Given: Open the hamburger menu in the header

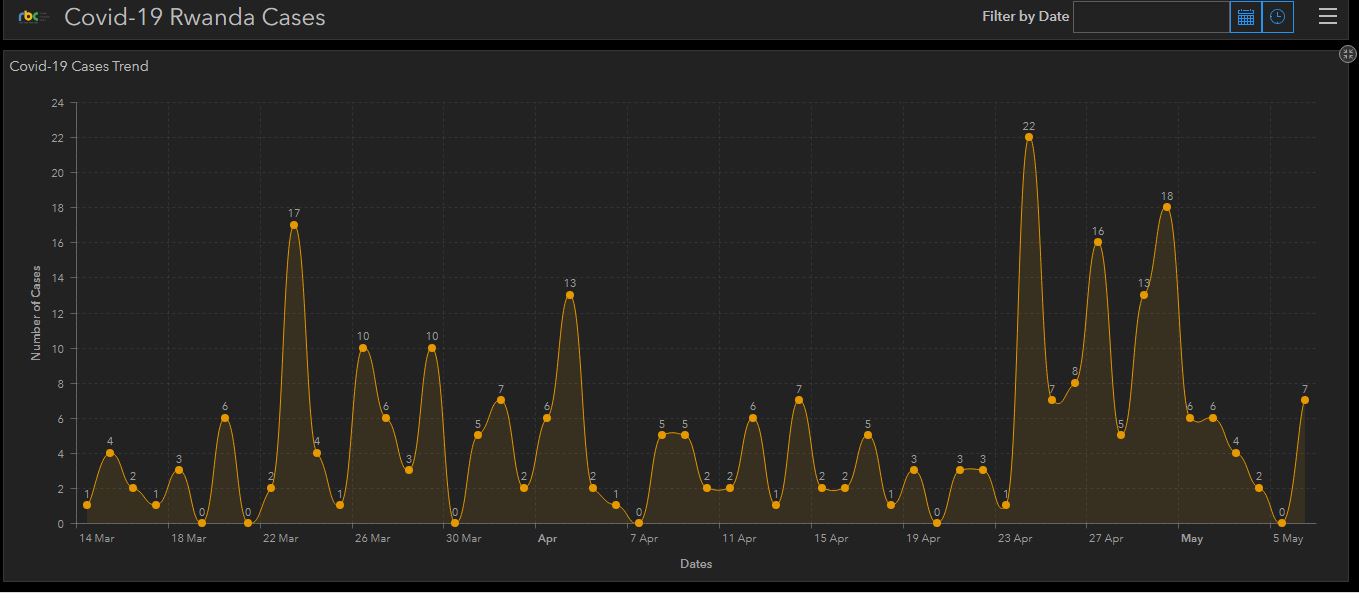Looking at the screenshot, I should tap(1327, 16).
